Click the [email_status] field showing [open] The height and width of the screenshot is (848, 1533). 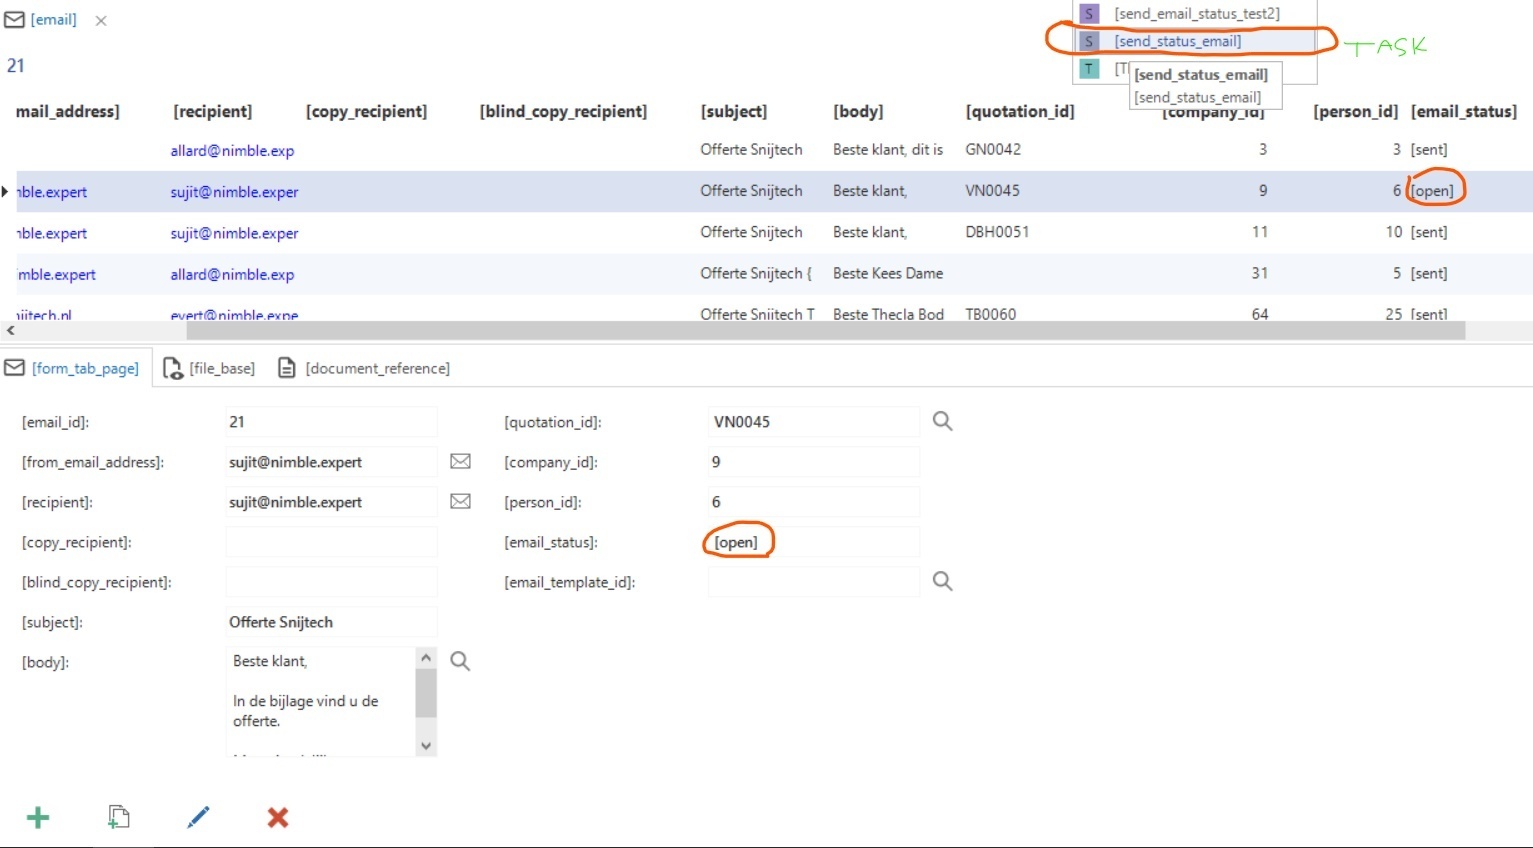click(x=813, y=542)
